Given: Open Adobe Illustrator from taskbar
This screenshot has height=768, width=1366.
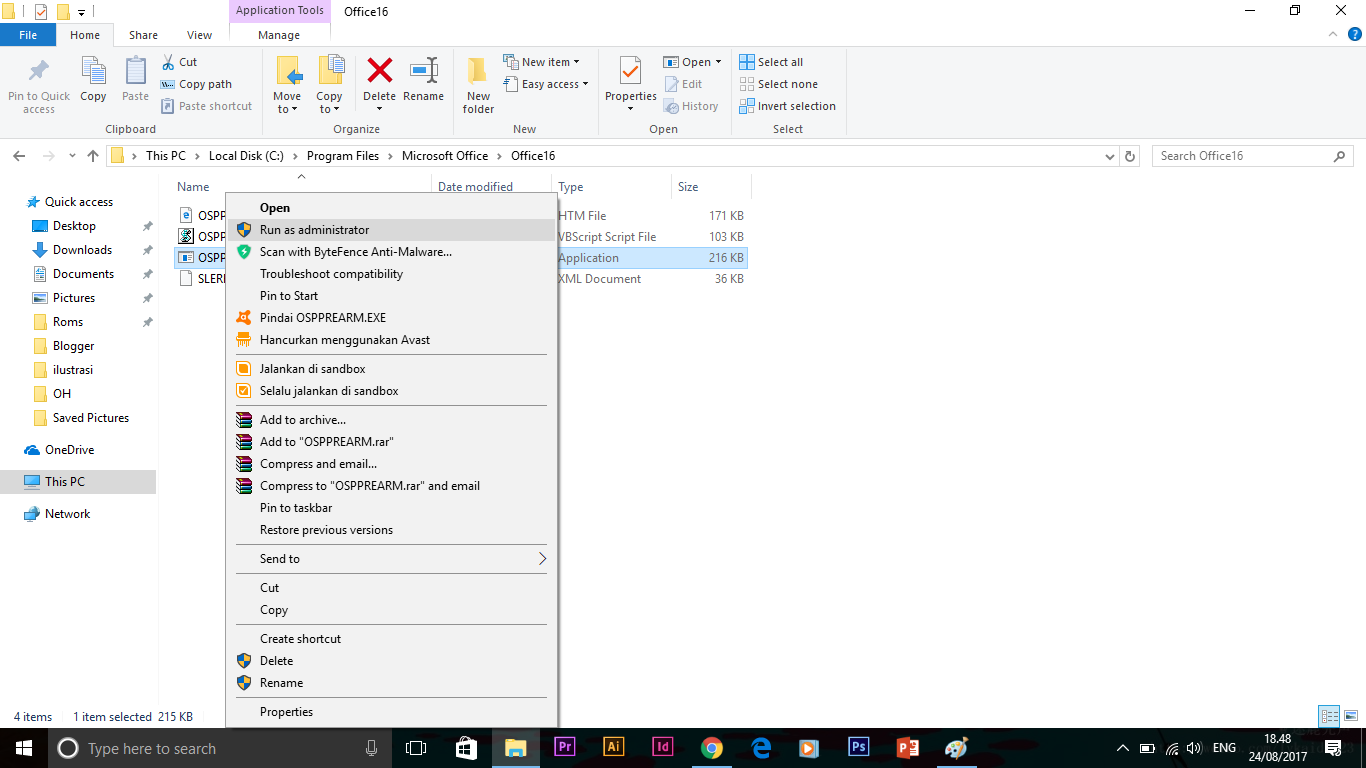Looking at the screenshot, I should tap(614, 747).
